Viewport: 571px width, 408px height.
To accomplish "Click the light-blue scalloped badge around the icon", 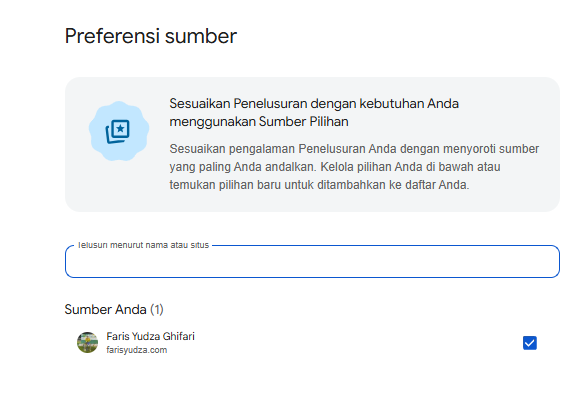I will 119,131.
